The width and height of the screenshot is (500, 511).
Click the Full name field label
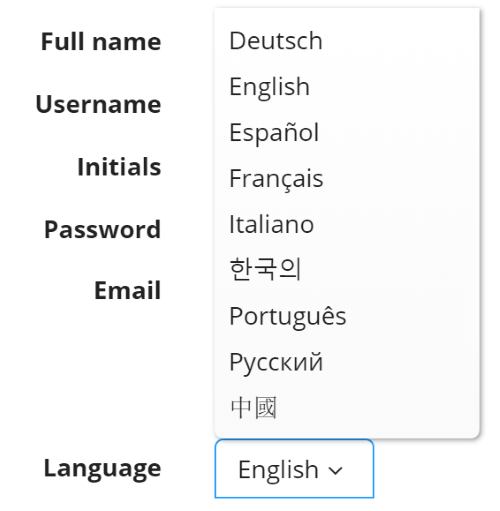(x=101, y=42)
